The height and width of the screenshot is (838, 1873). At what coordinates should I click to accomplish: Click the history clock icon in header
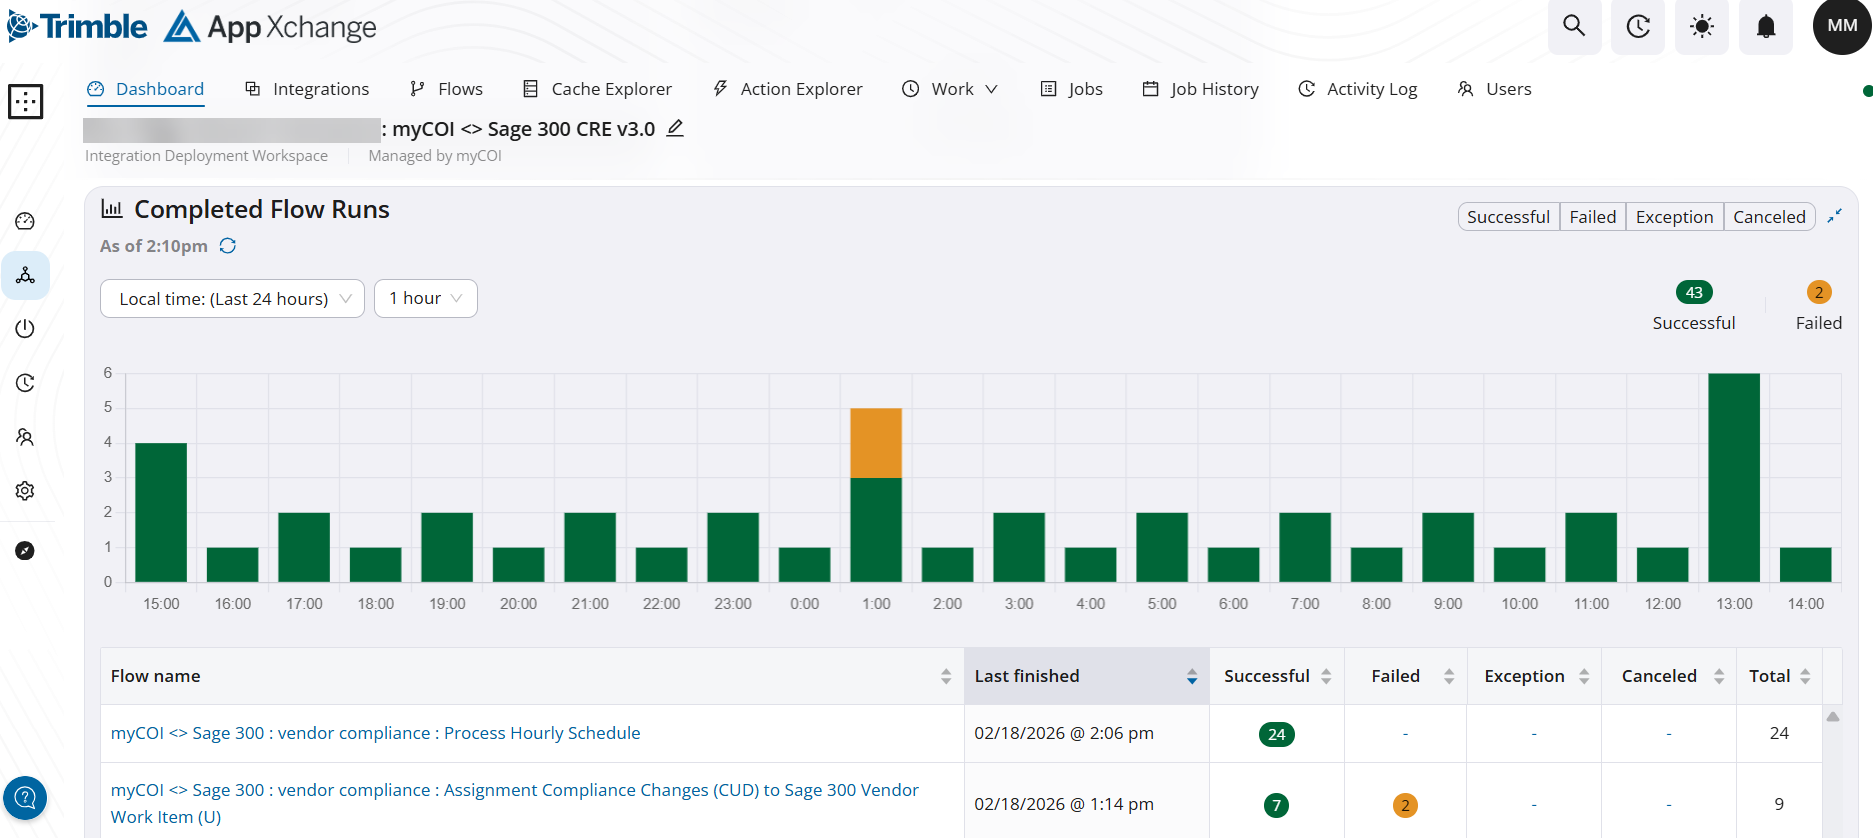(x=1638, y=26)
